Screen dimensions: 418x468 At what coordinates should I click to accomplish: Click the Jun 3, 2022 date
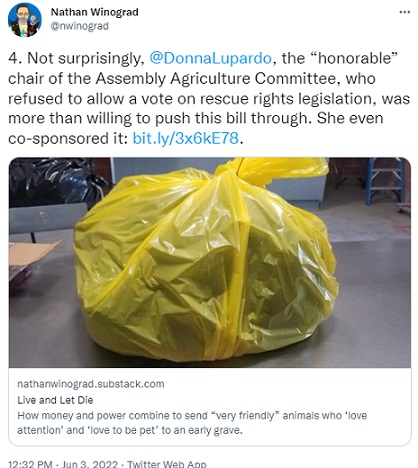click(x=90, y=464)
